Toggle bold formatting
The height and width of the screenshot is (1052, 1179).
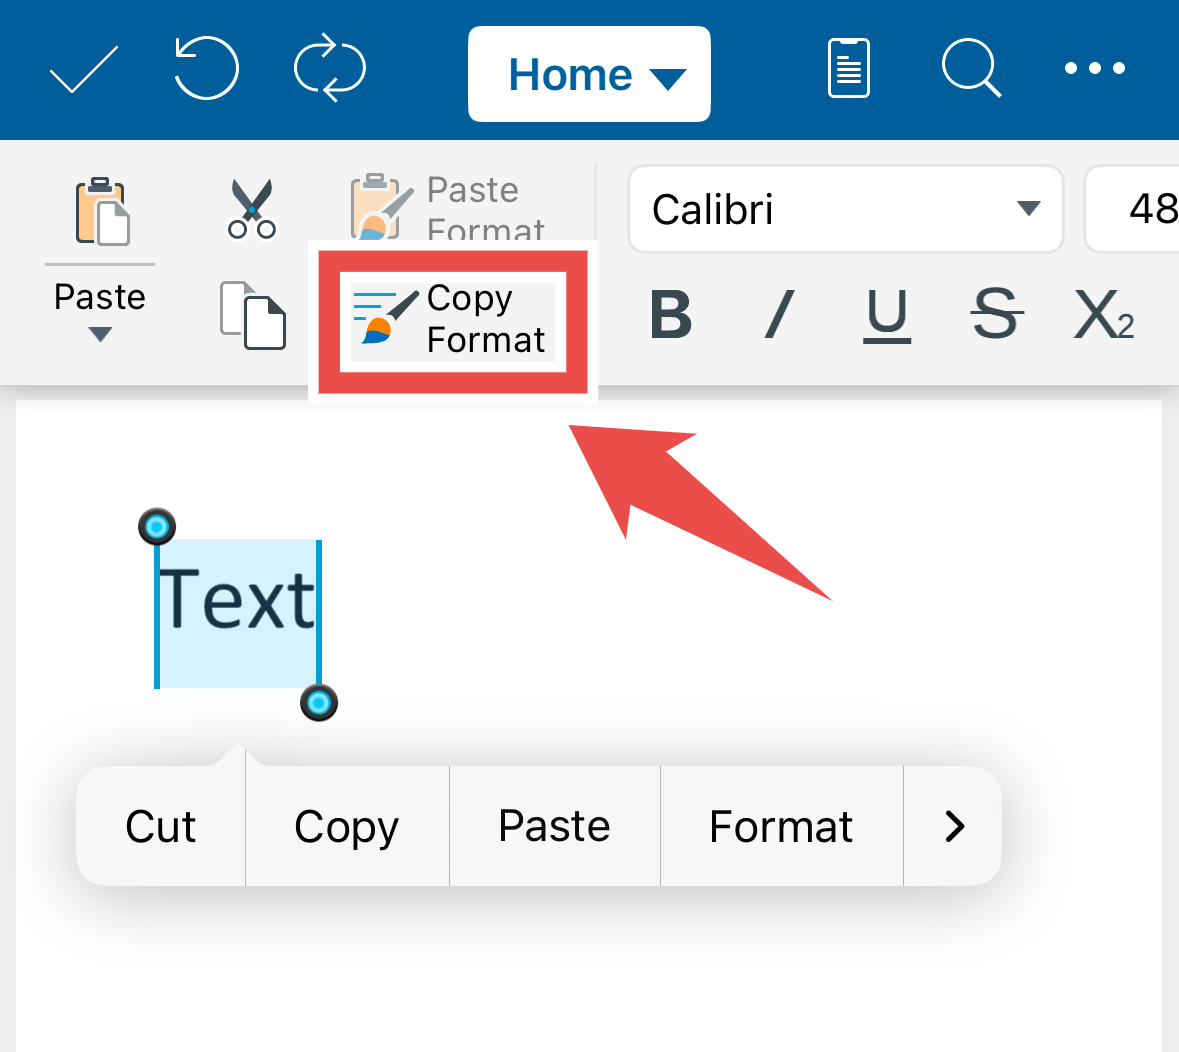pyautogui.click(x=672, y=315)
